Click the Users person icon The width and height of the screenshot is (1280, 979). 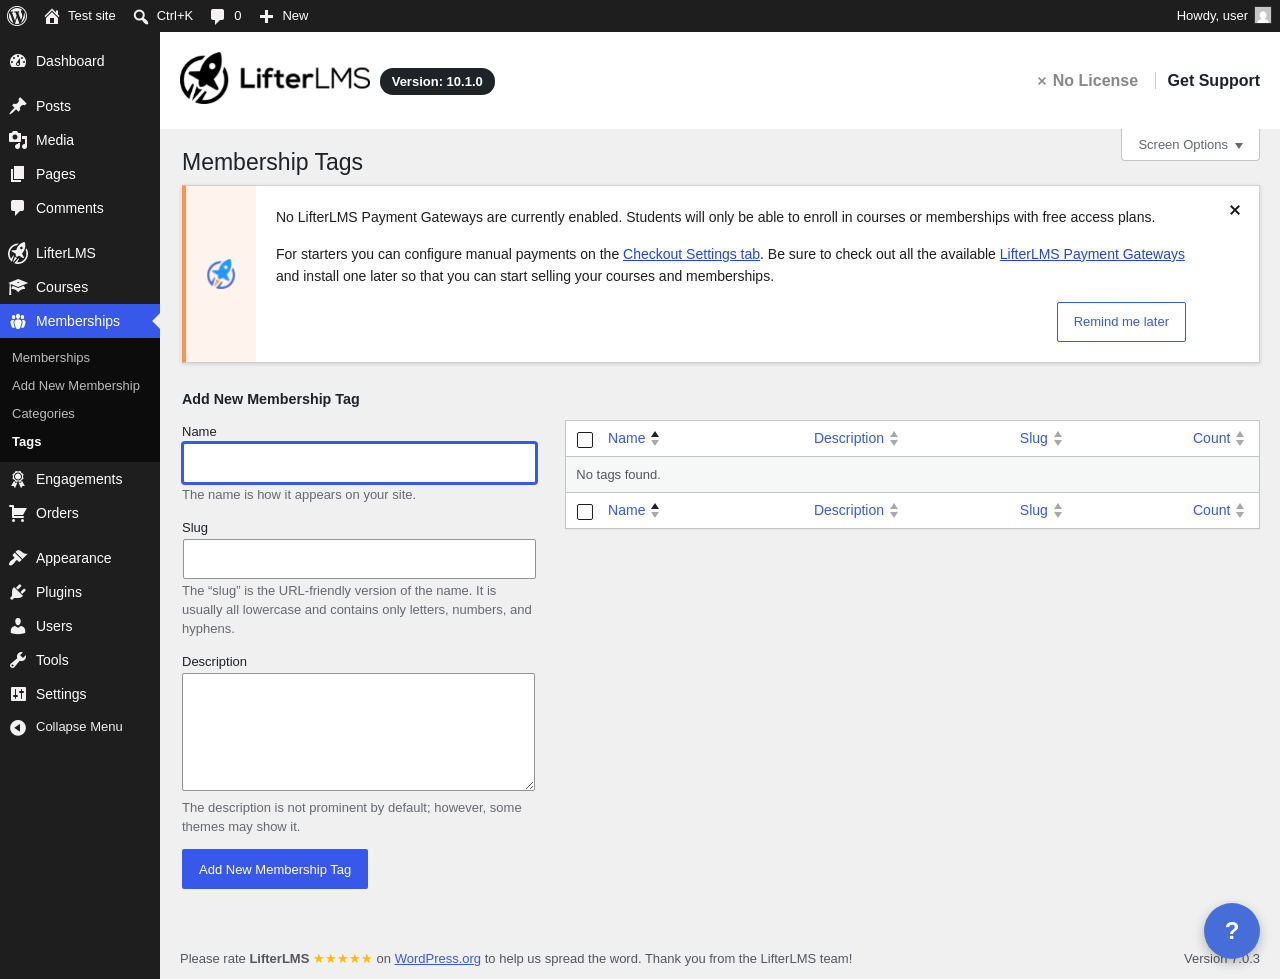pyautogui.click(x=18, y=626)
